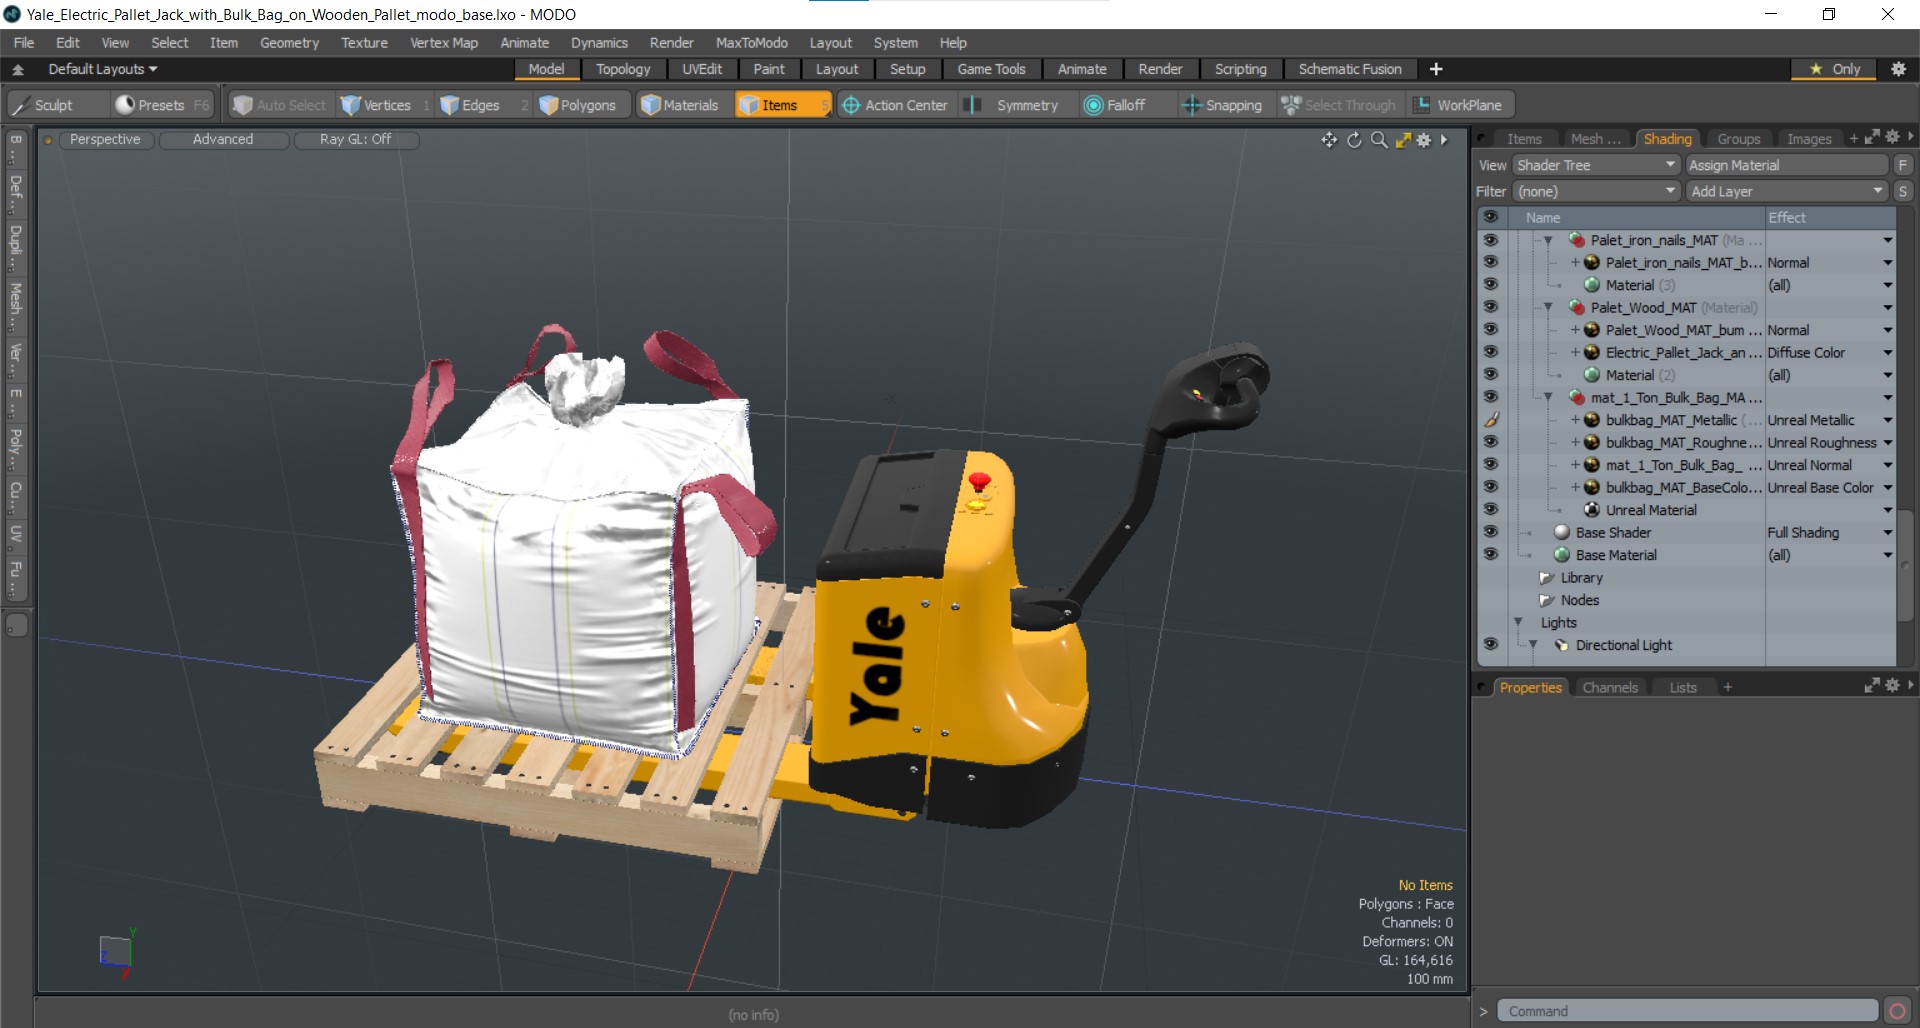Switch to the Groups panel tab
Screen dimensions: 1920x1028
point(1739,139)
